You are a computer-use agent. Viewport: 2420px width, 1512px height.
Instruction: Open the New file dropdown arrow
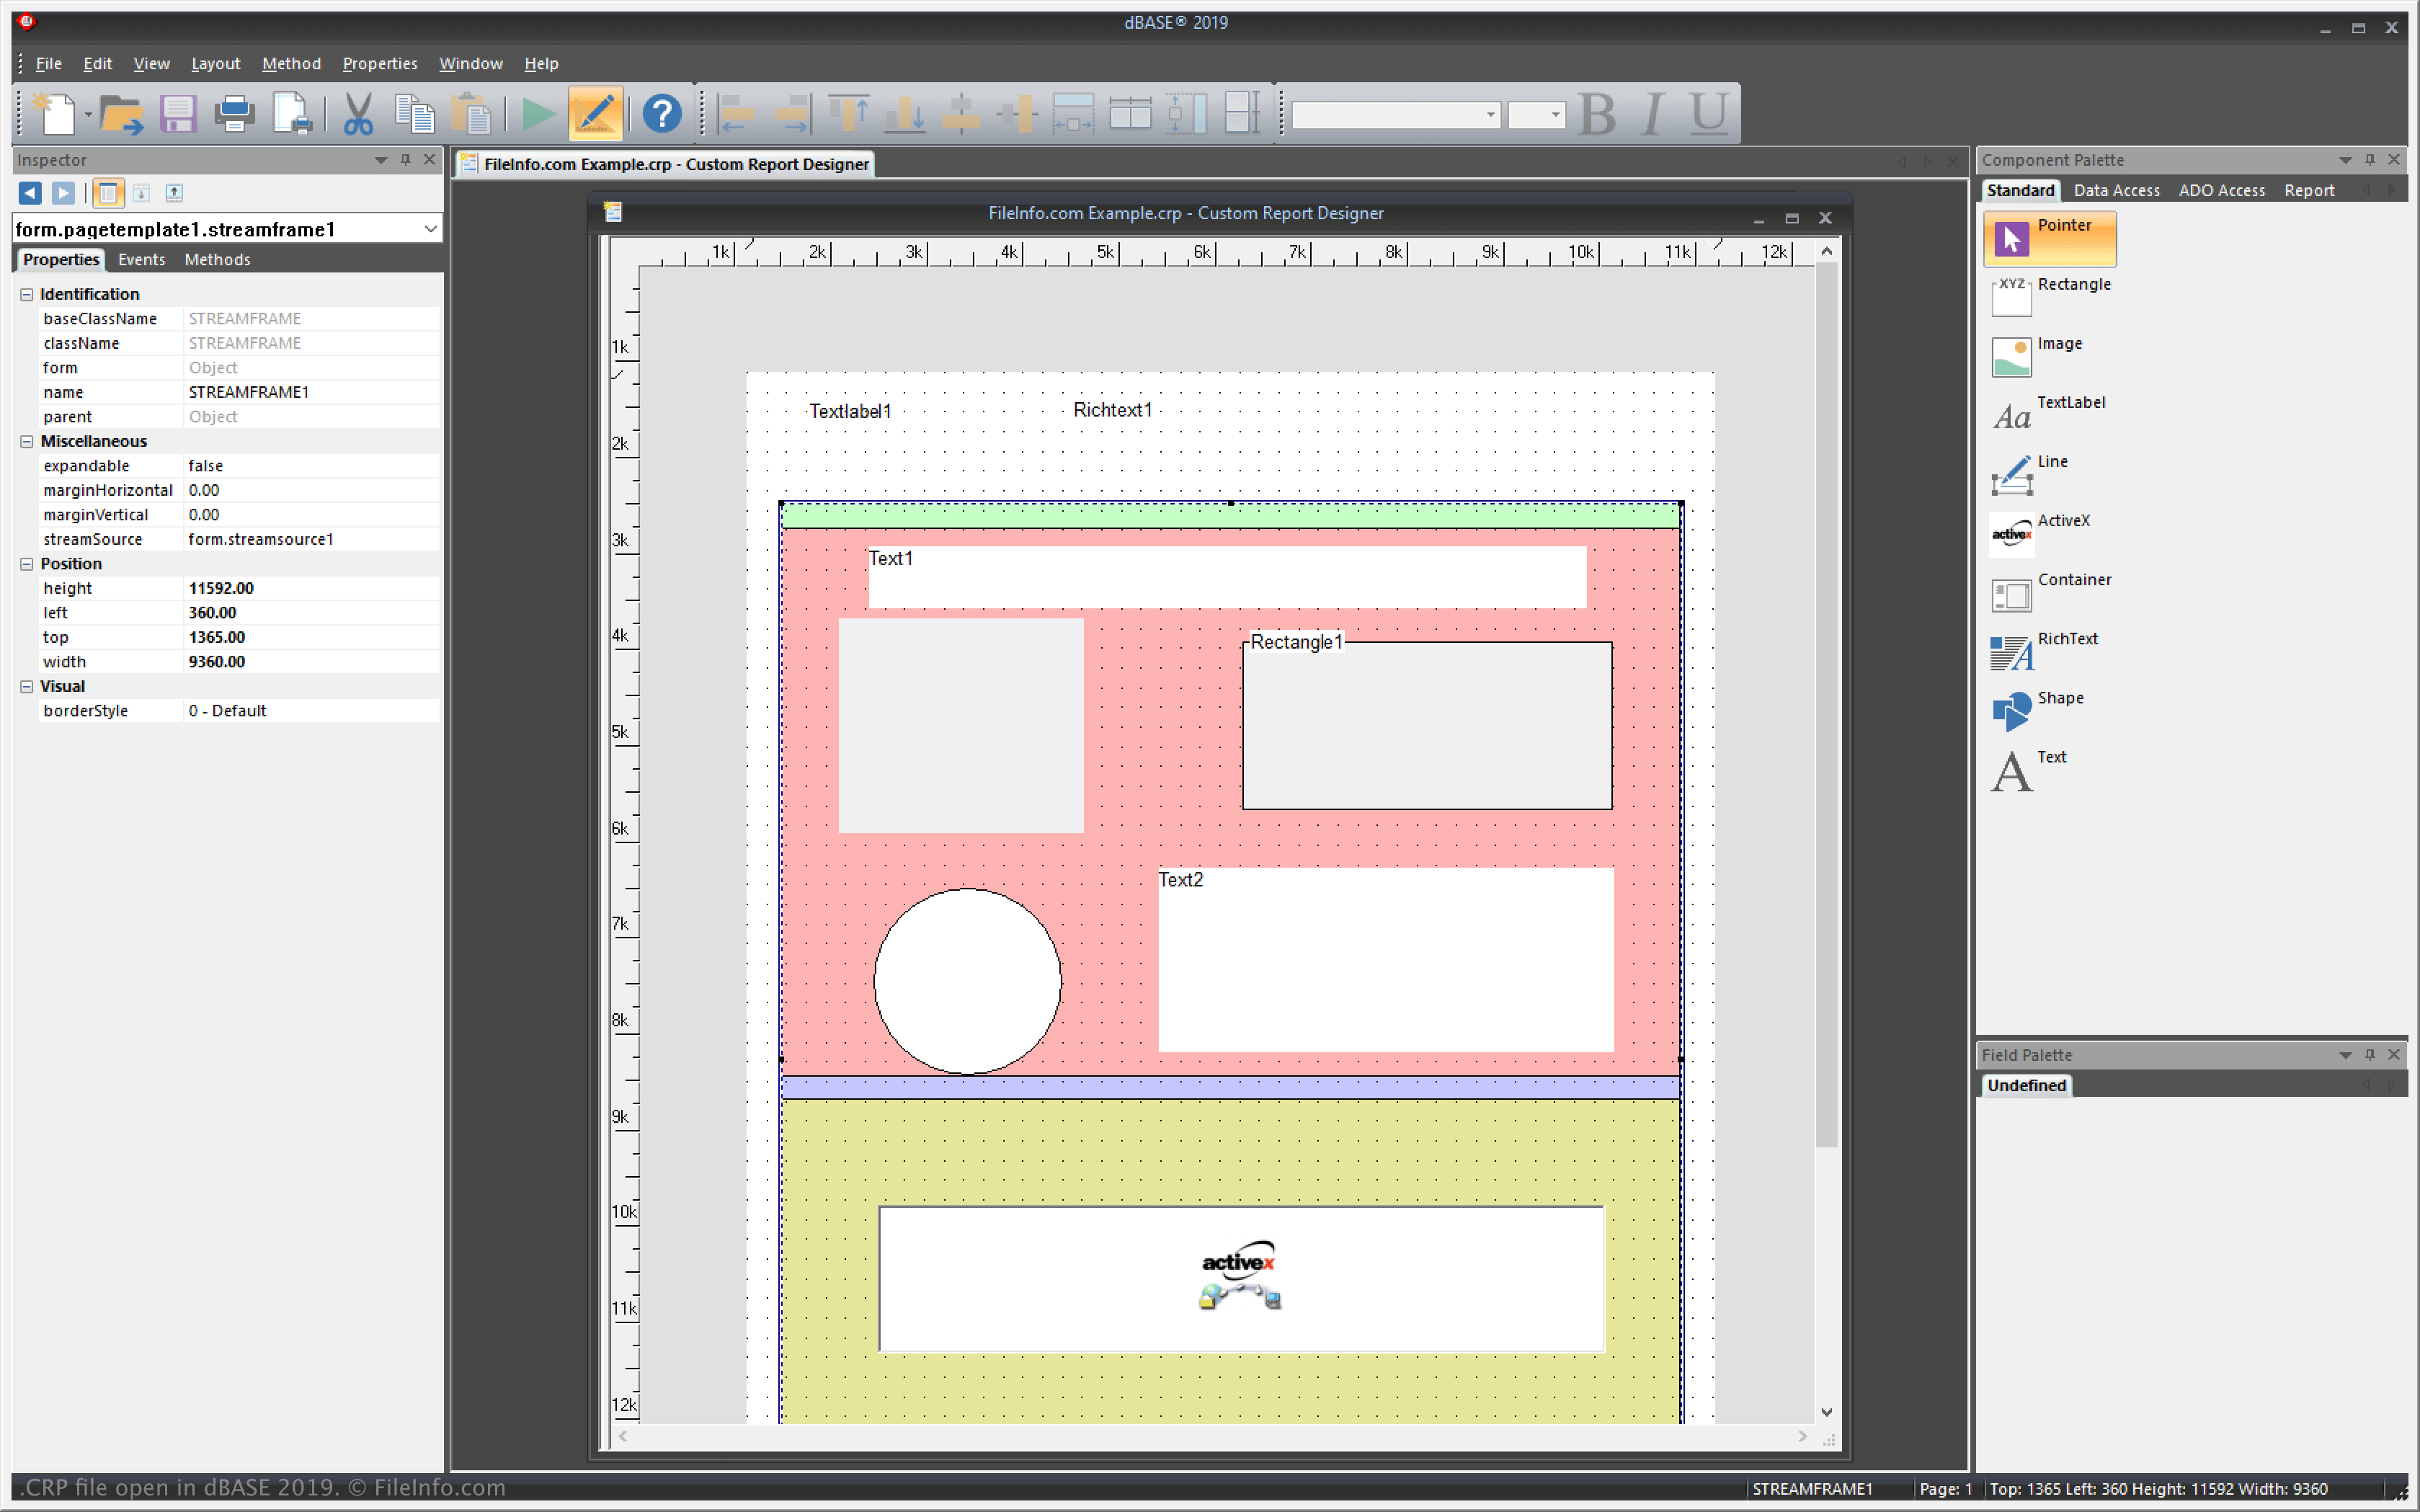[x=88, y=114]
